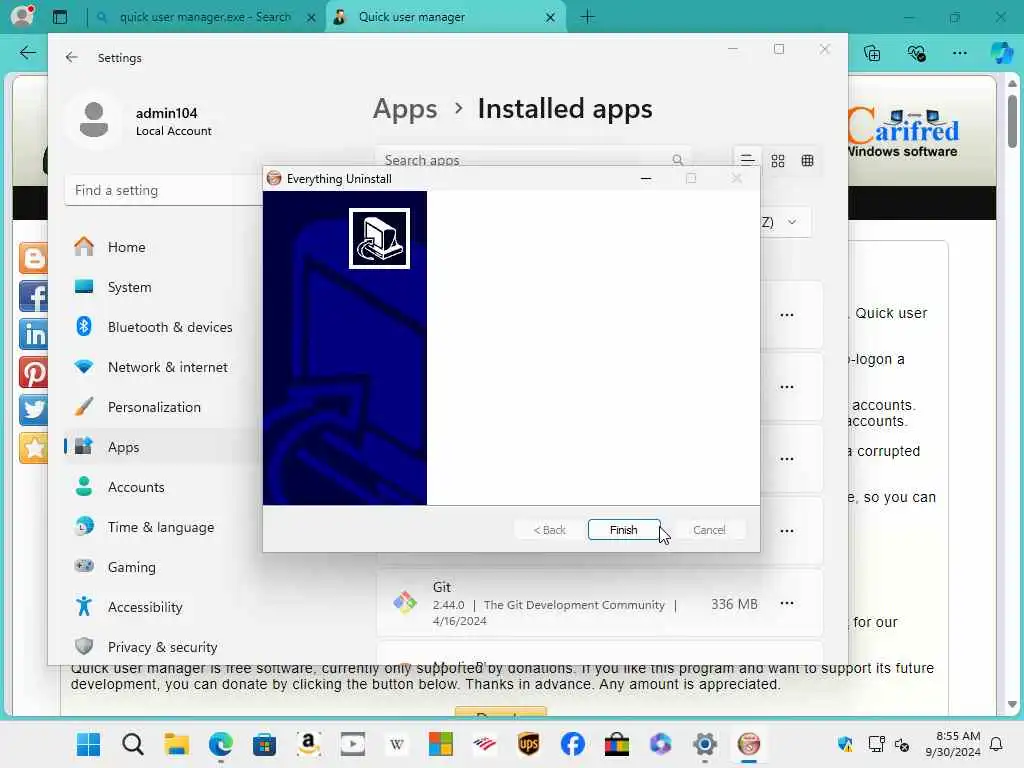
Task: Switch to quick user manager.exe Search tab
Action: 204,17
